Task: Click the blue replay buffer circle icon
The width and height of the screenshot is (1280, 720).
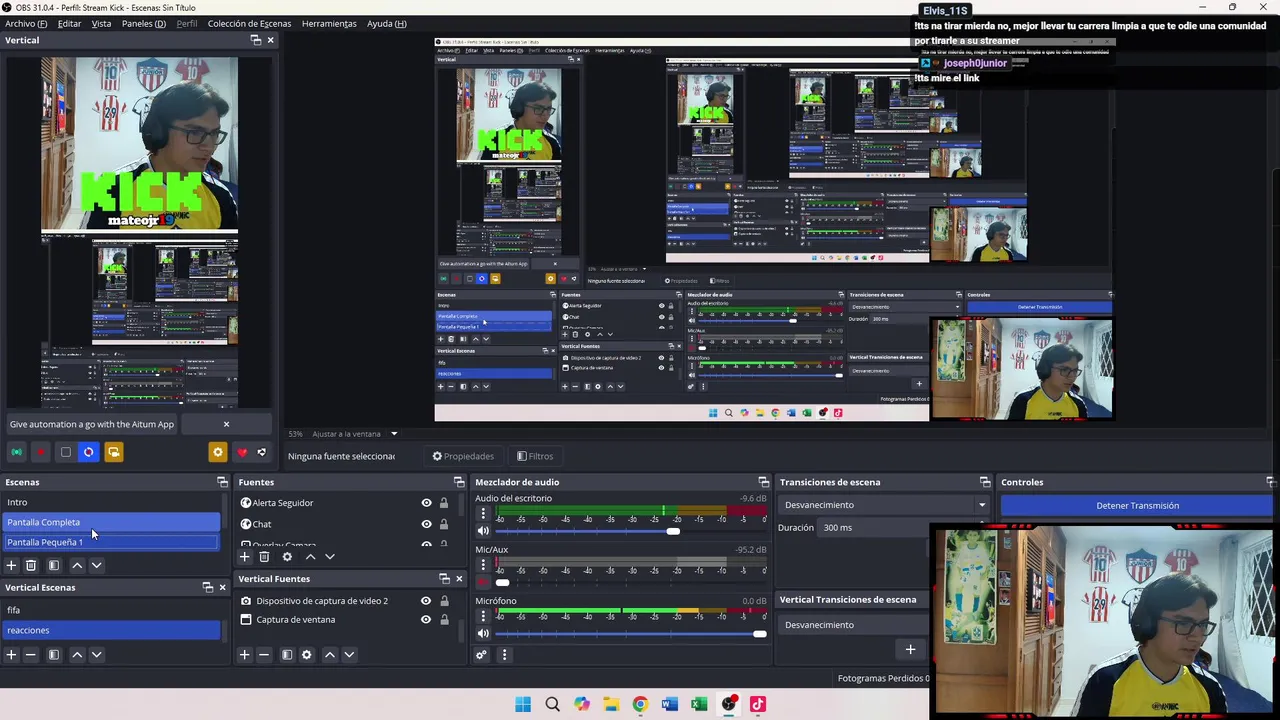Action: pos(89,452)
